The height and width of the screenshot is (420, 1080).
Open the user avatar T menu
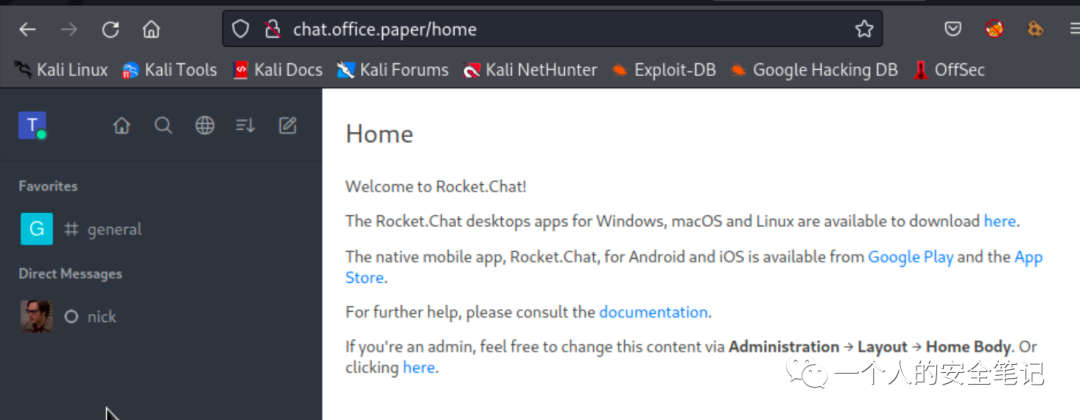click(32, 125)
